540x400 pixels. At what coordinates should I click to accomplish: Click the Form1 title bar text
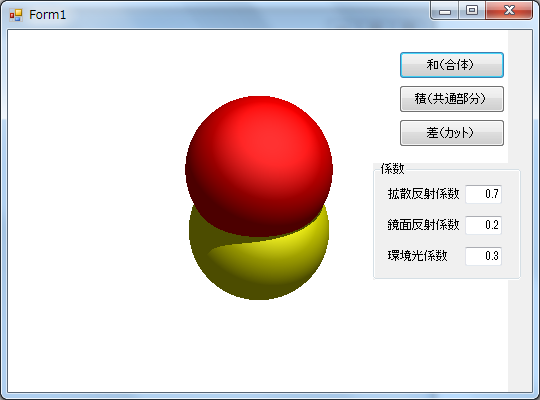(48, 15)
